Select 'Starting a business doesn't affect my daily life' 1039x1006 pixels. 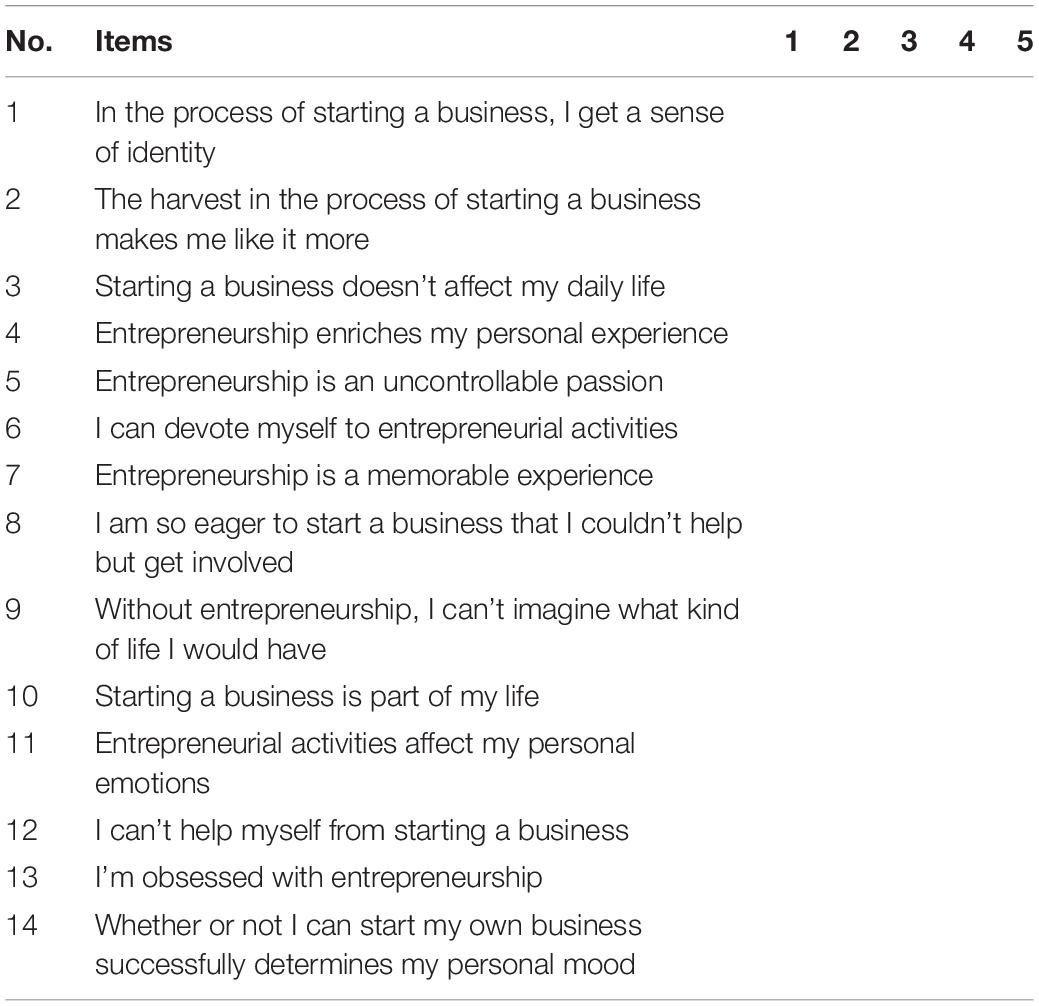(x=380, y=287)
